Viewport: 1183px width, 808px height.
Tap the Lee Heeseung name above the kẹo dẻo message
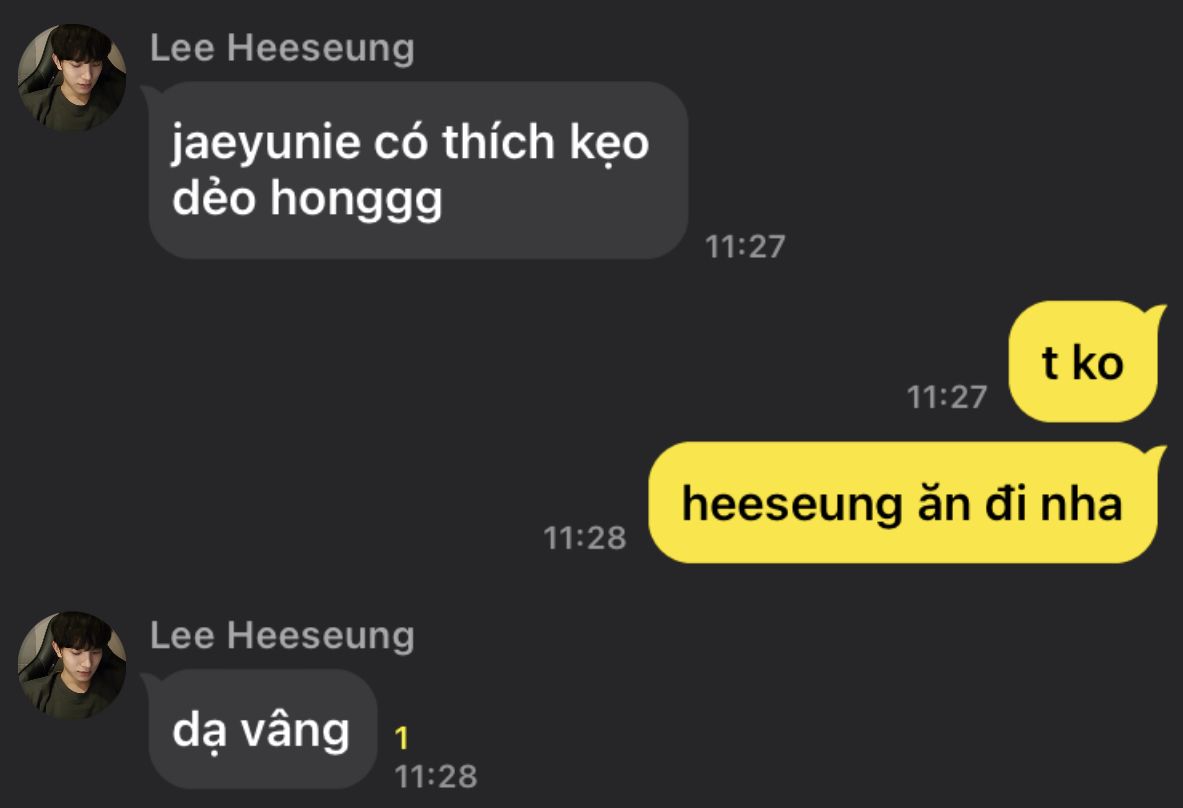pyautogui.click(x=282, y=48)
